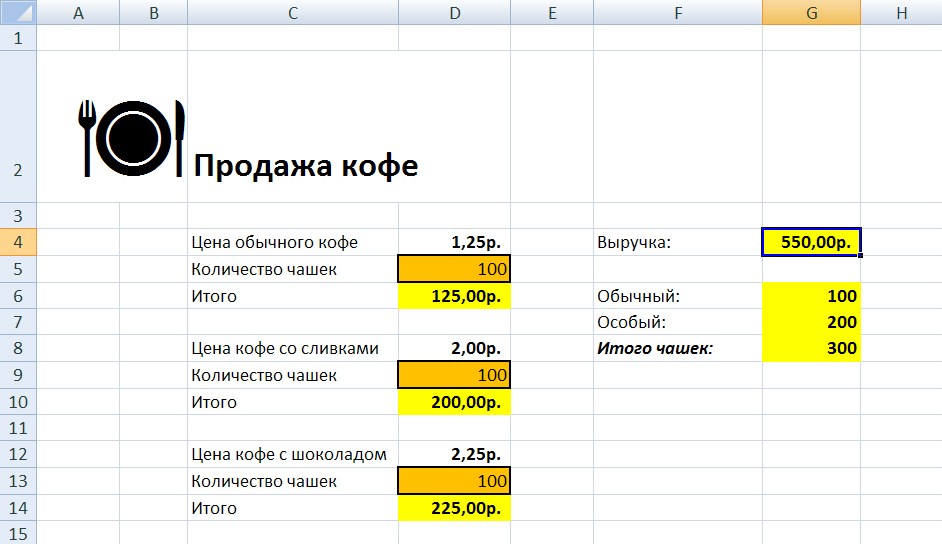Viewport: 942px width, 544px height.
Task: Select the 125,00р. total cell
Action: 455,296
